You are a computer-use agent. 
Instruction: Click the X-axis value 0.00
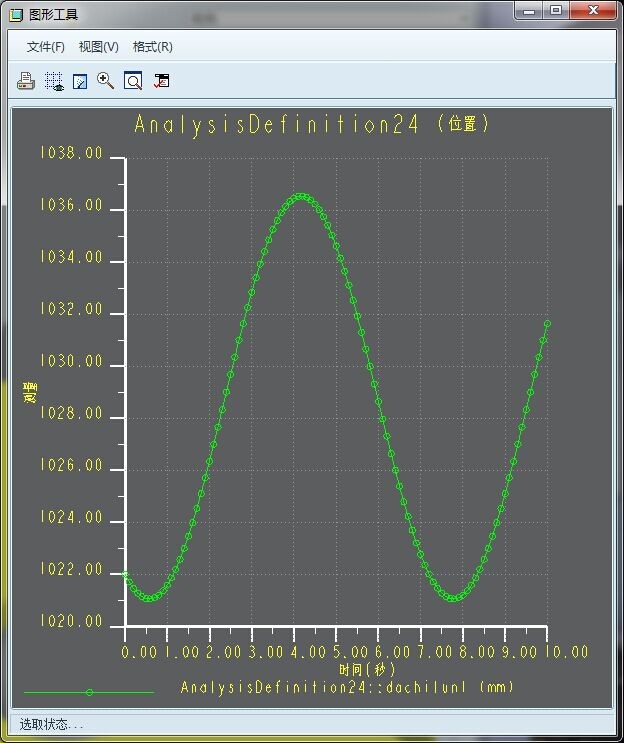139,652
